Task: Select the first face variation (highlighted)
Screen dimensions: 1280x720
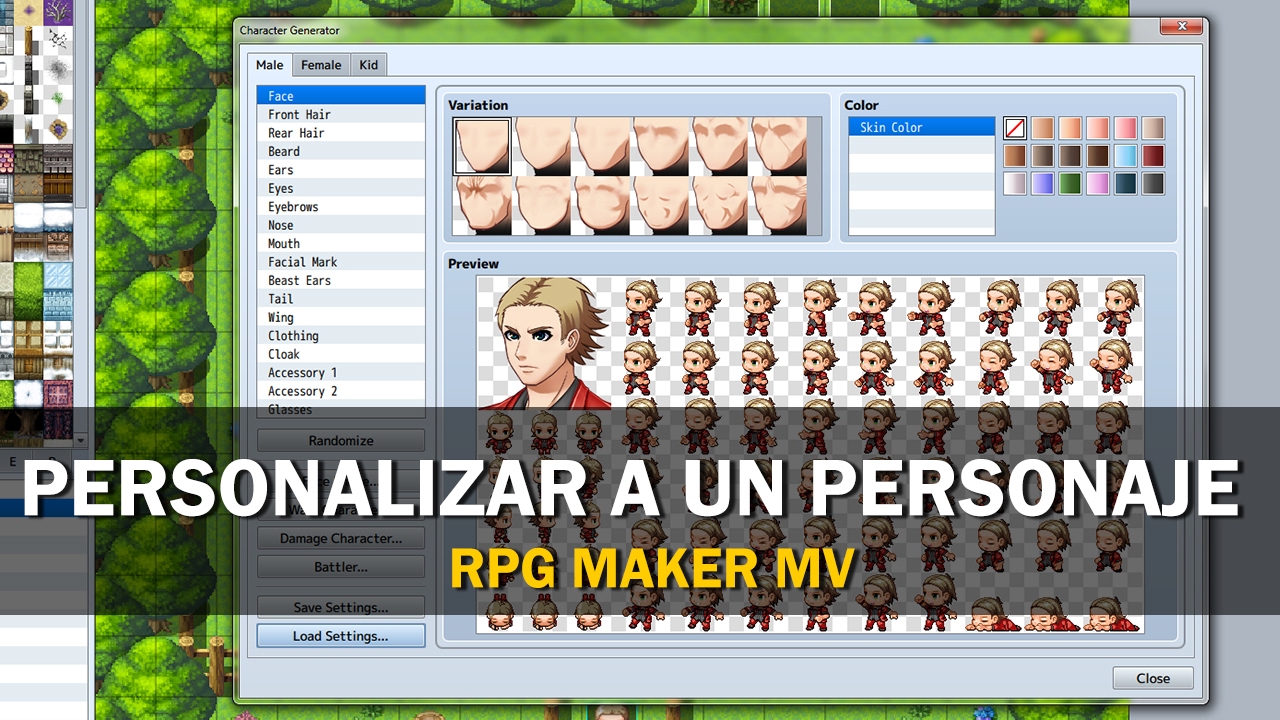Action: click(482, 146)
